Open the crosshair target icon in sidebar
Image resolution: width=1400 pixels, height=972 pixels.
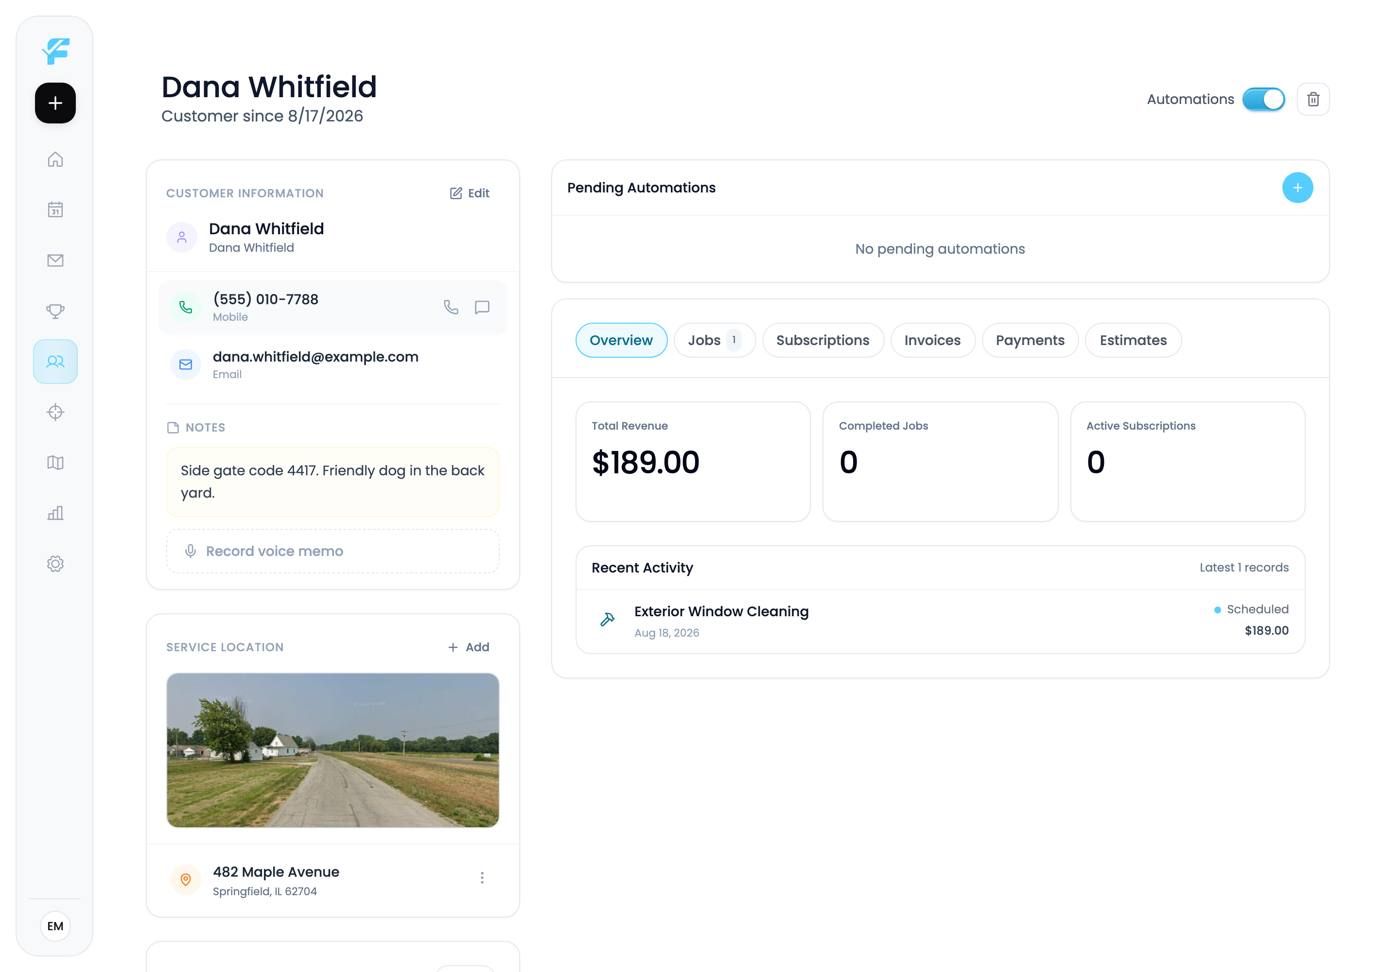coord(55,412)
